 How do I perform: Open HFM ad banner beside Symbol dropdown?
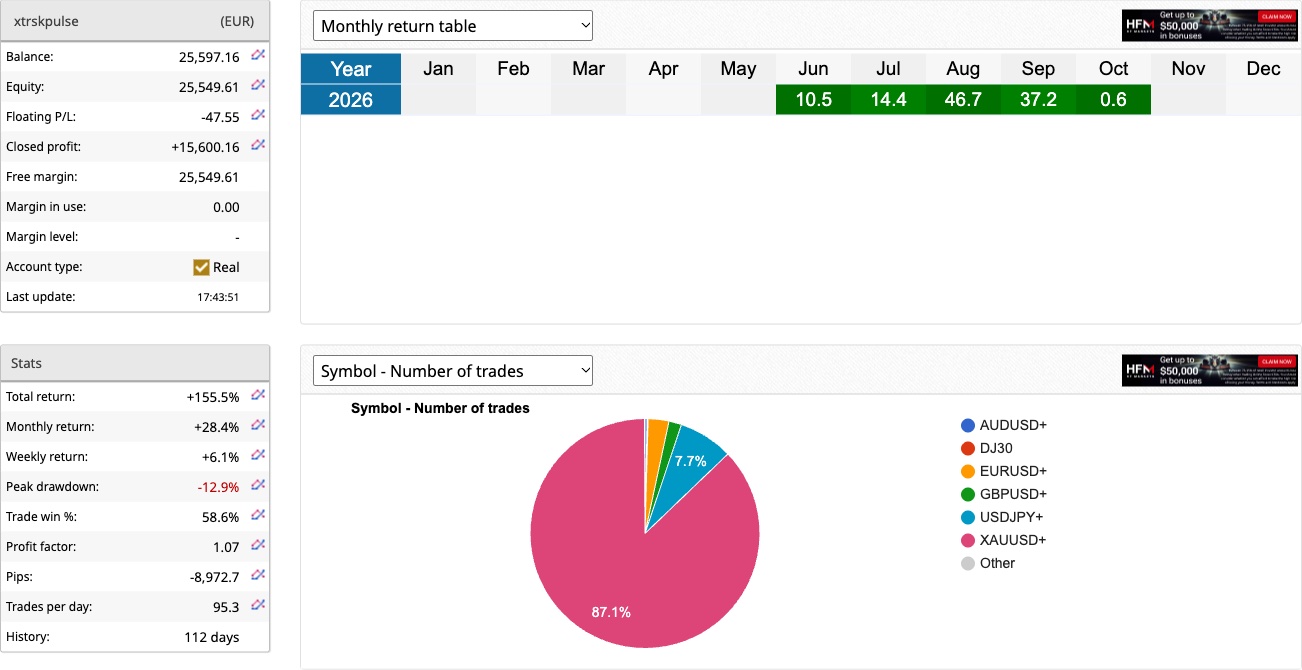1209,370
